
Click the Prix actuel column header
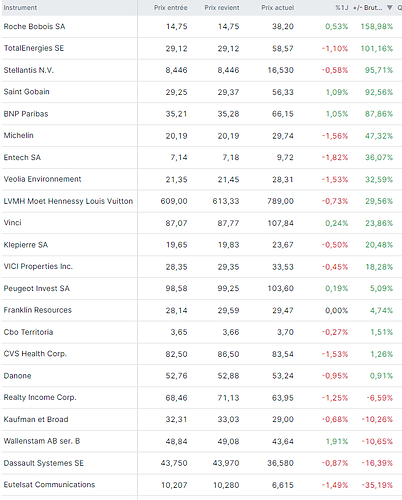[277, 8]
